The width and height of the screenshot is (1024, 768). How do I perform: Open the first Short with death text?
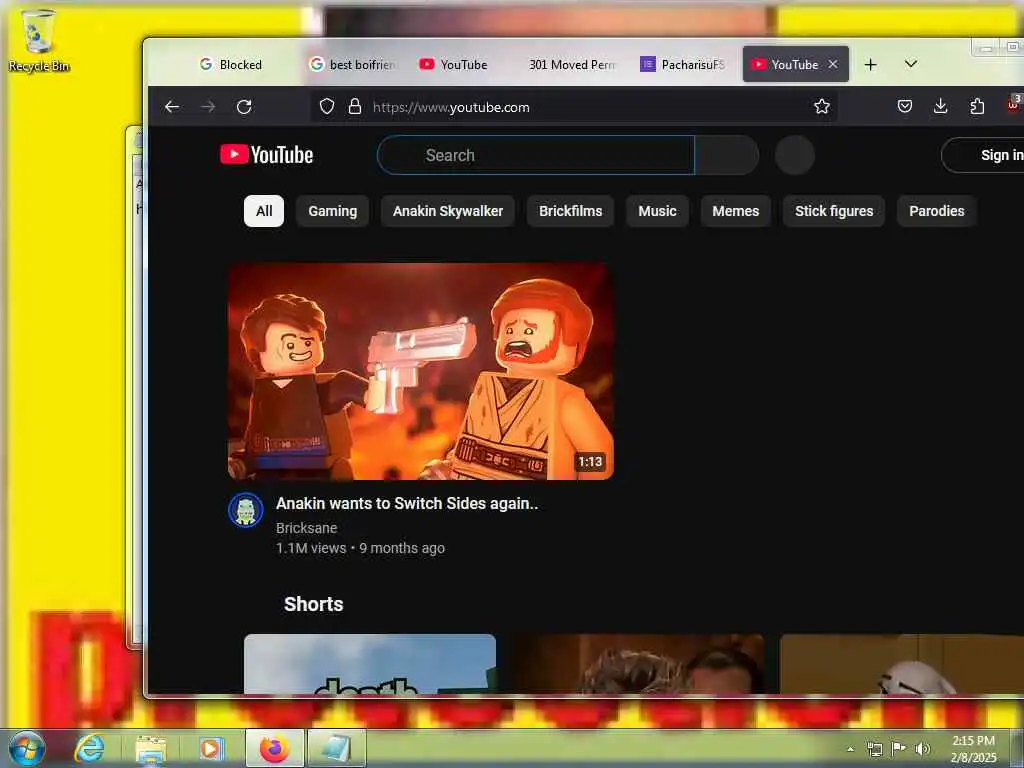click(370, 664)
